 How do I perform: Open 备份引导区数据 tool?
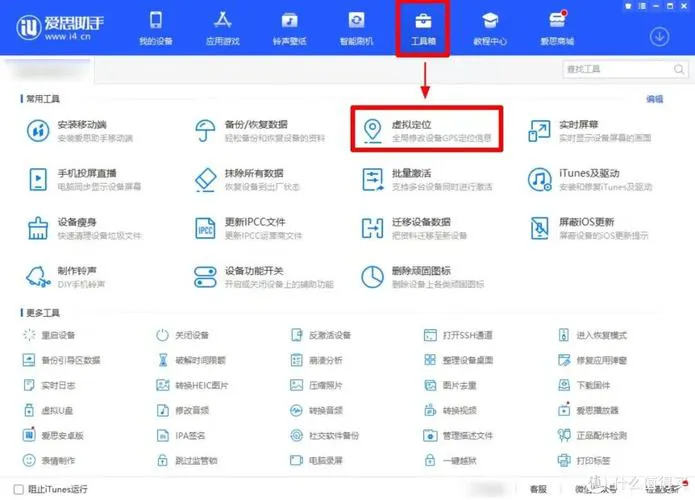point(61,360)
